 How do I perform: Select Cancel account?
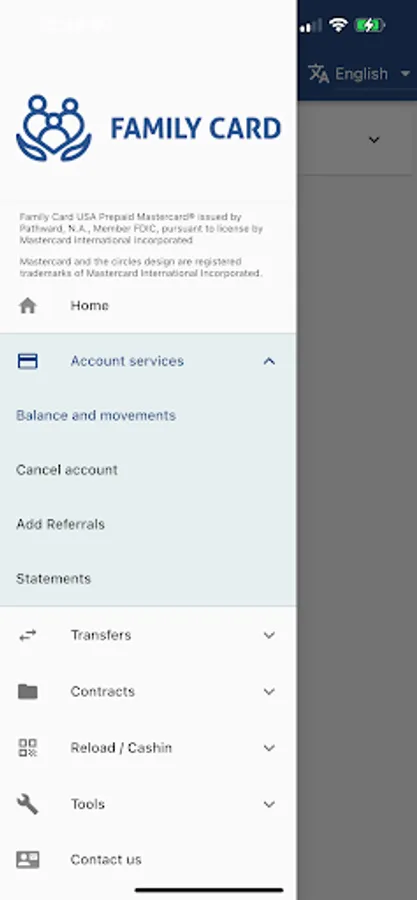67,470
